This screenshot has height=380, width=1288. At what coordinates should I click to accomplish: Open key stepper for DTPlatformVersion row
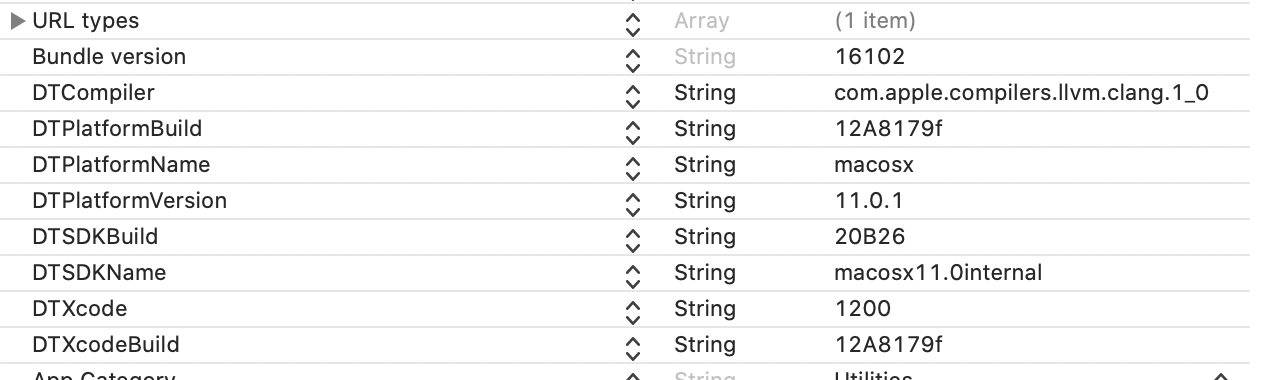pos(631,201)
